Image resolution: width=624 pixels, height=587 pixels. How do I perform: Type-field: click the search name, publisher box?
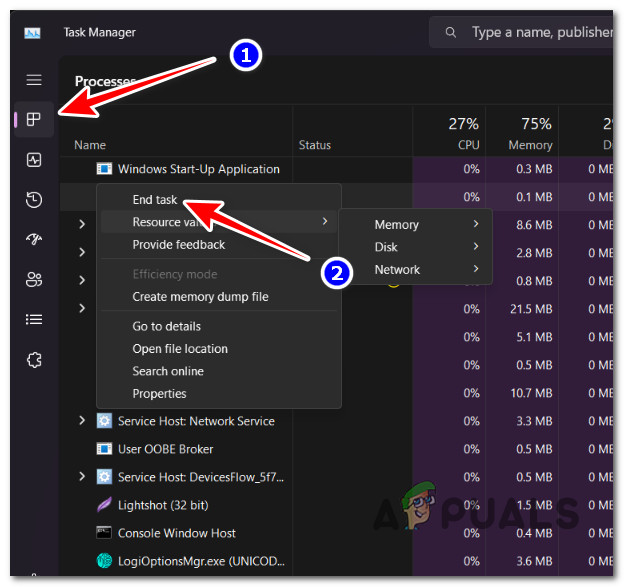[521, 32]
